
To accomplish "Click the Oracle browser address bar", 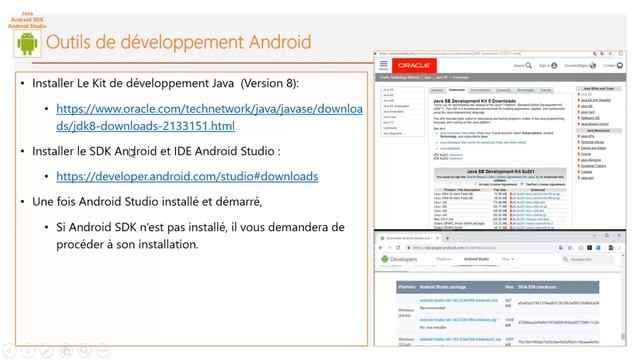I will coord(449,53).
